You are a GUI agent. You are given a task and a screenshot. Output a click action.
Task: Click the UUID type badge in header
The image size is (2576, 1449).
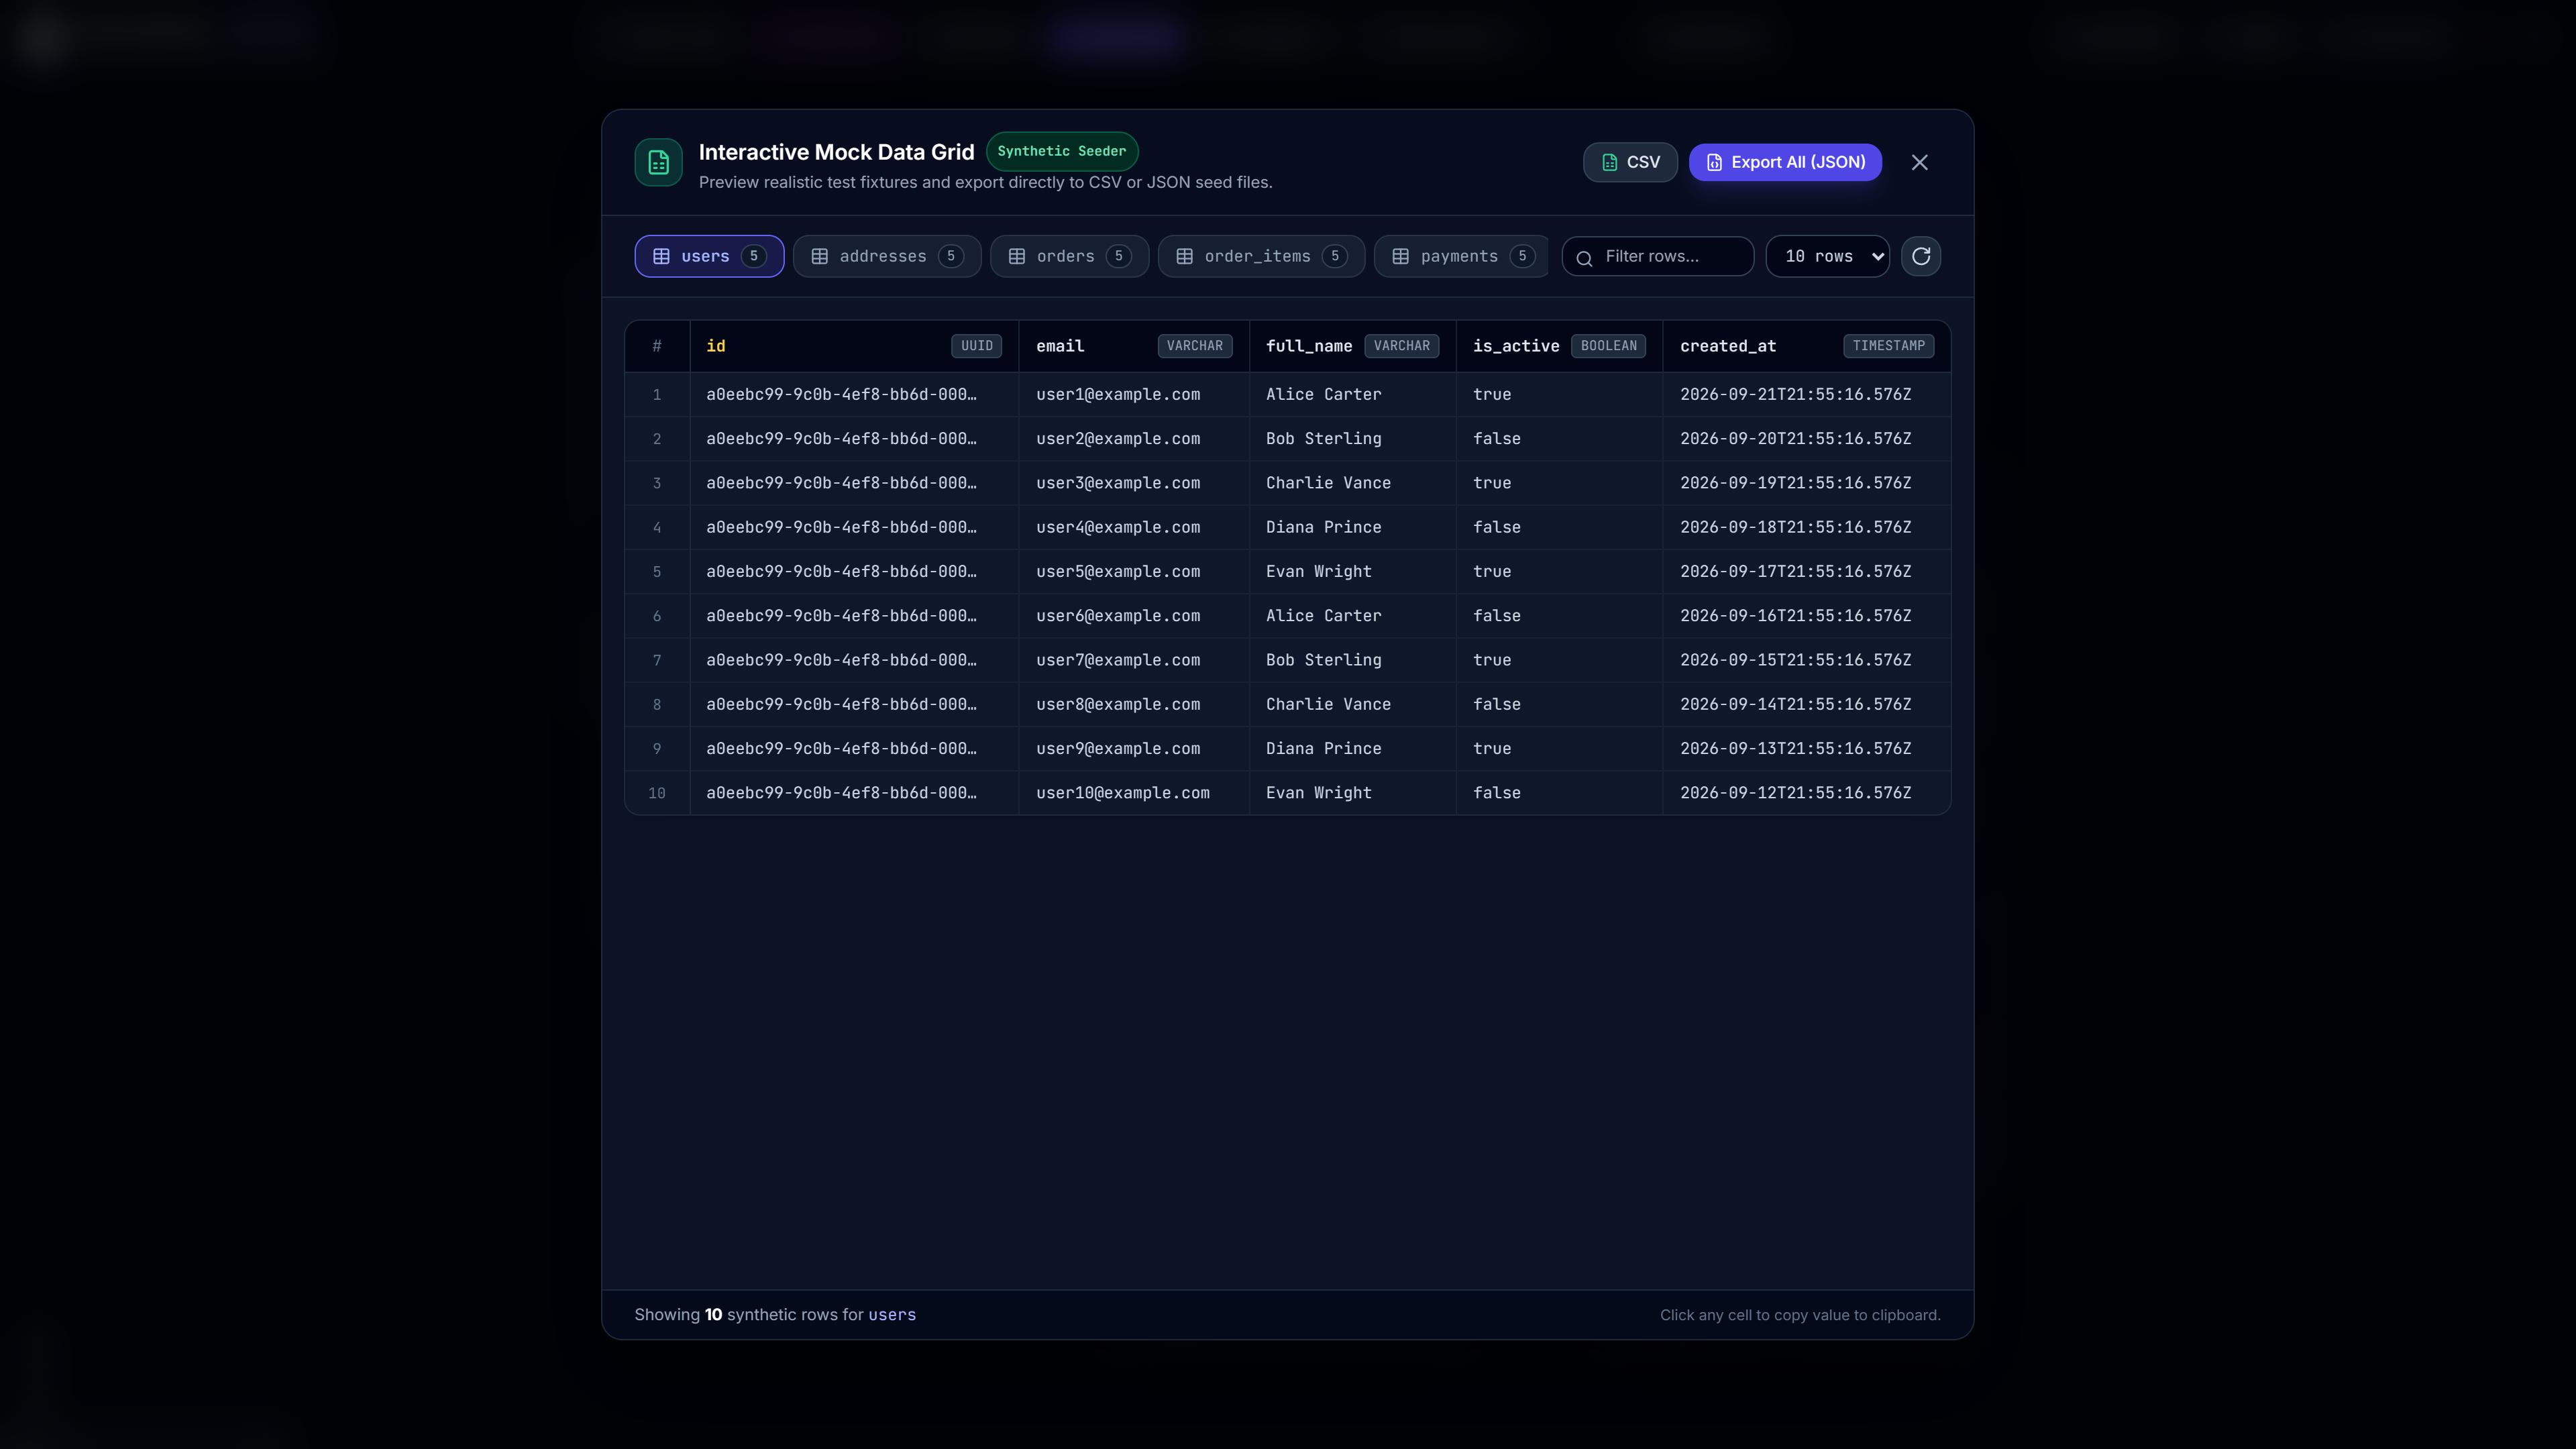pos(976,346)
